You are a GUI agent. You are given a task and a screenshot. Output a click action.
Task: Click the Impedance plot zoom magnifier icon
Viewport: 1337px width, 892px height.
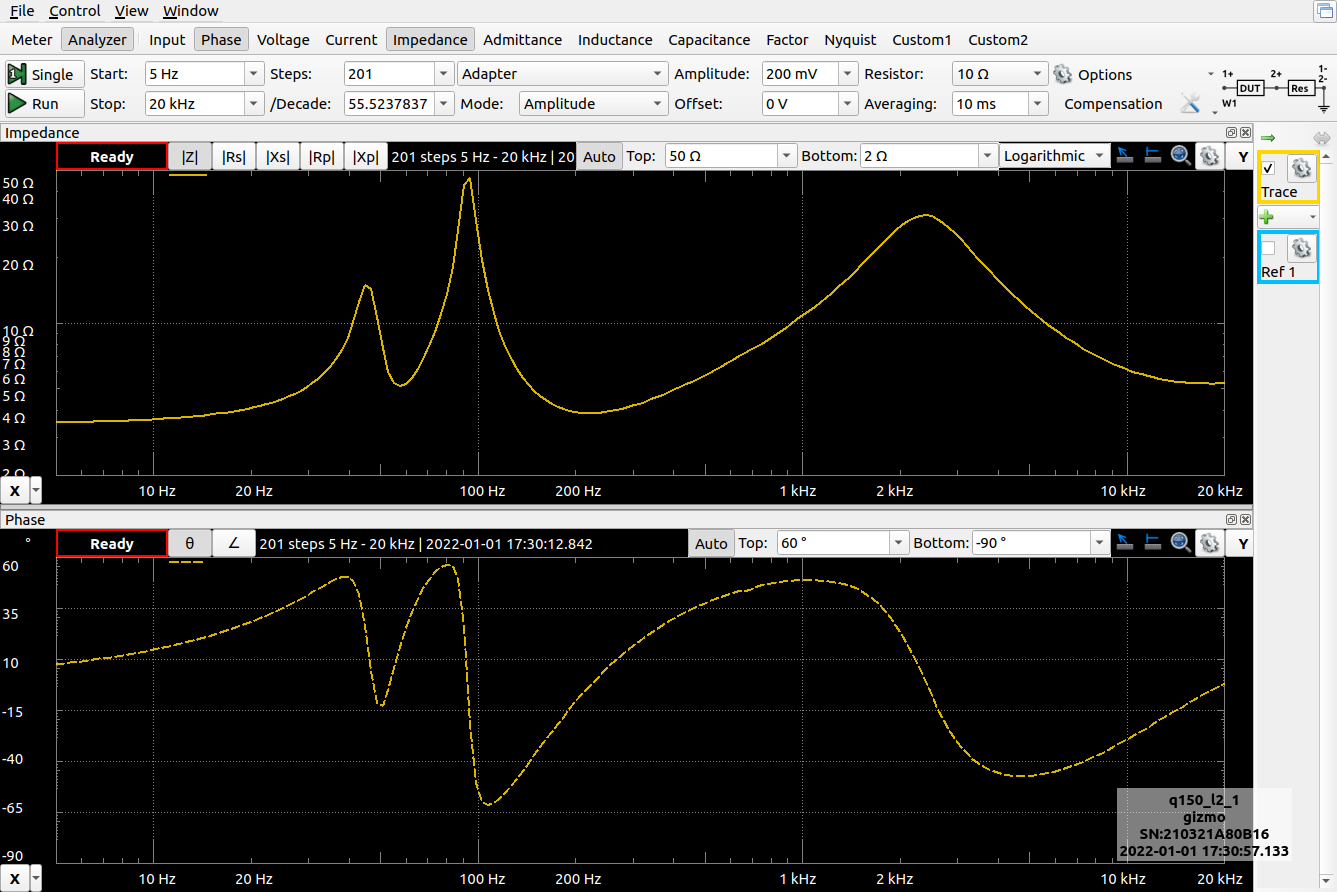[x=1181, y=155]
